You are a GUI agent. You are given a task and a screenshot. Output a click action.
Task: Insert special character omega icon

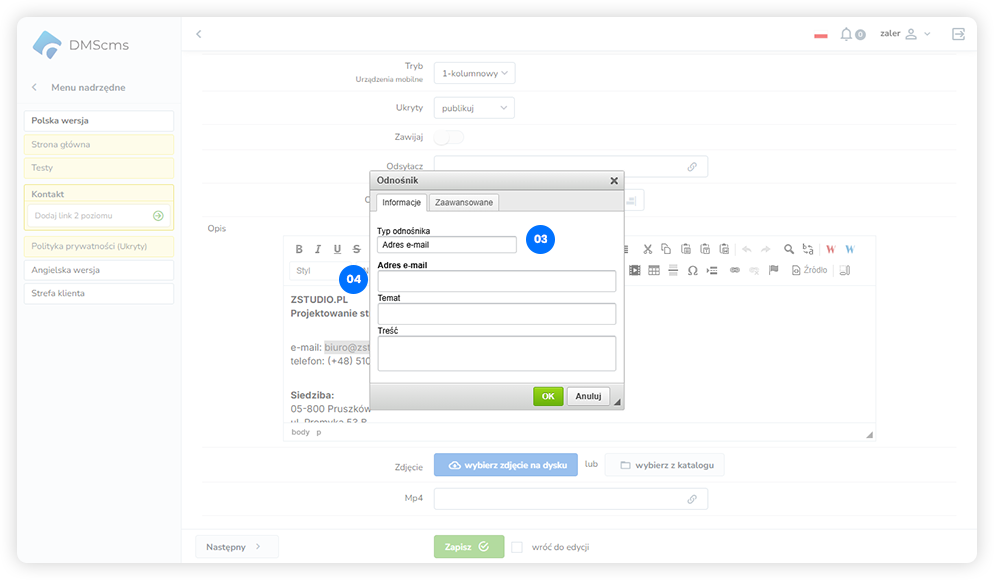click(x=693, y=271)
